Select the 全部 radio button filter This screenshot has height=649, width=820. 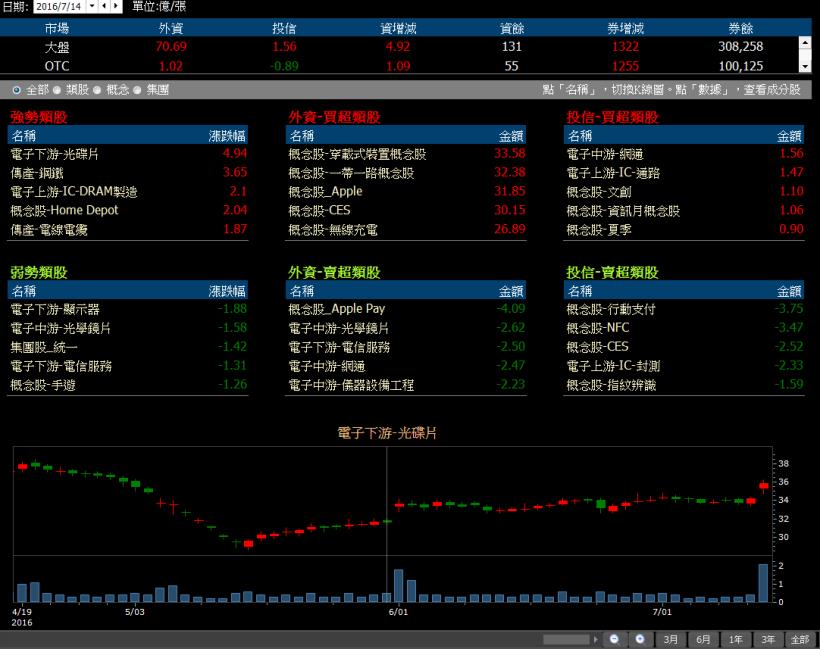pos(16,90)
